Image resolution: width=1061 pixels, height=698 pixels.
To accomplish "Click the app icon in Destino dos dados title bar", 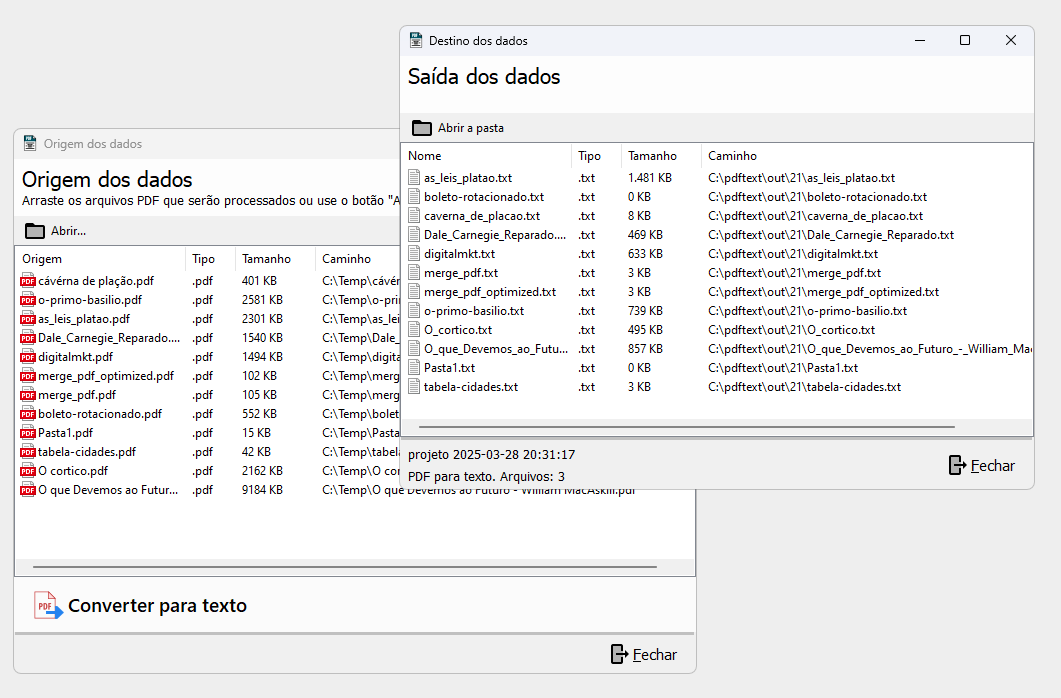I will [416, 41].
